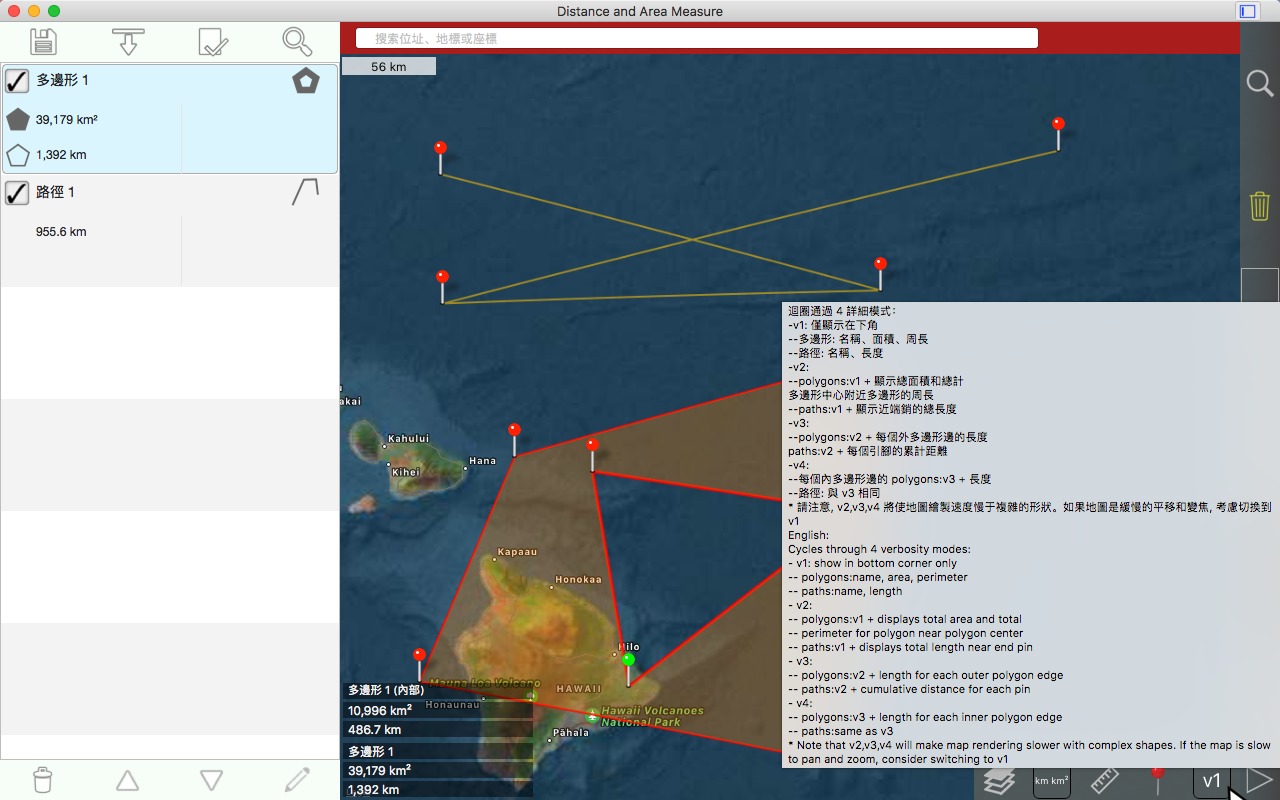The width and height of the screenshot is (1280, 800).
Task: Click the red pin tool in bottom toolbar
Action: click(1158, 781)
